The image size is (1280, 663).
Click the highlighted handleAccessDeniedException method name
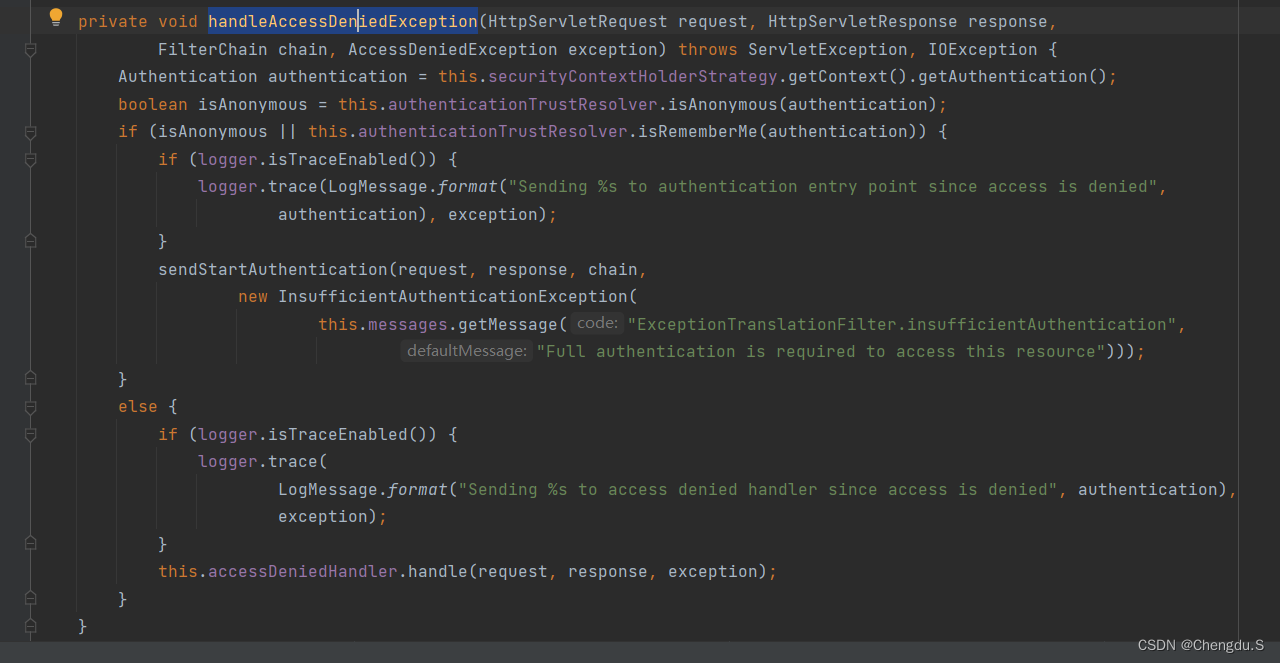click(x=342, y=21)
